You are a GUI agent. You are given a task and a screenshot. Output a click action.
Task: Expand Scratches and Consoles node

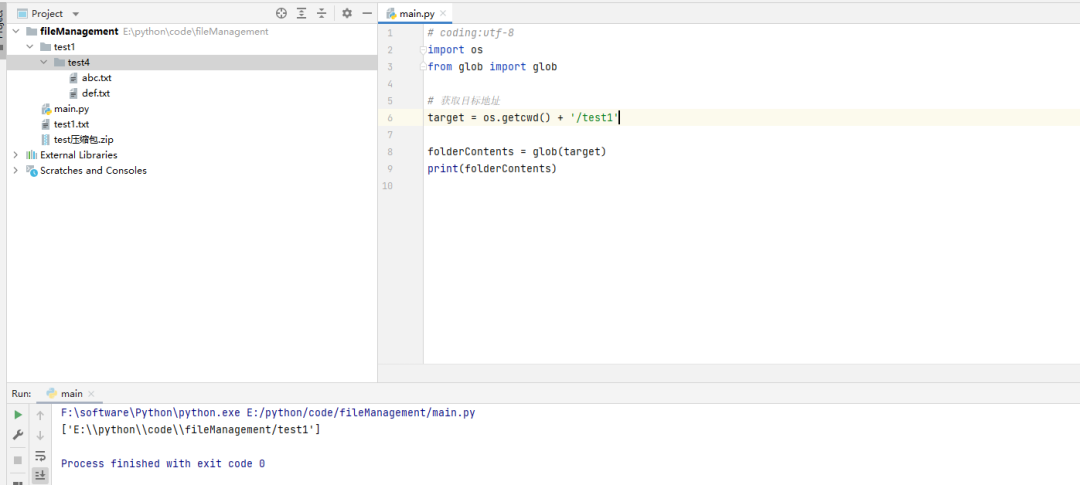point(16,170)
